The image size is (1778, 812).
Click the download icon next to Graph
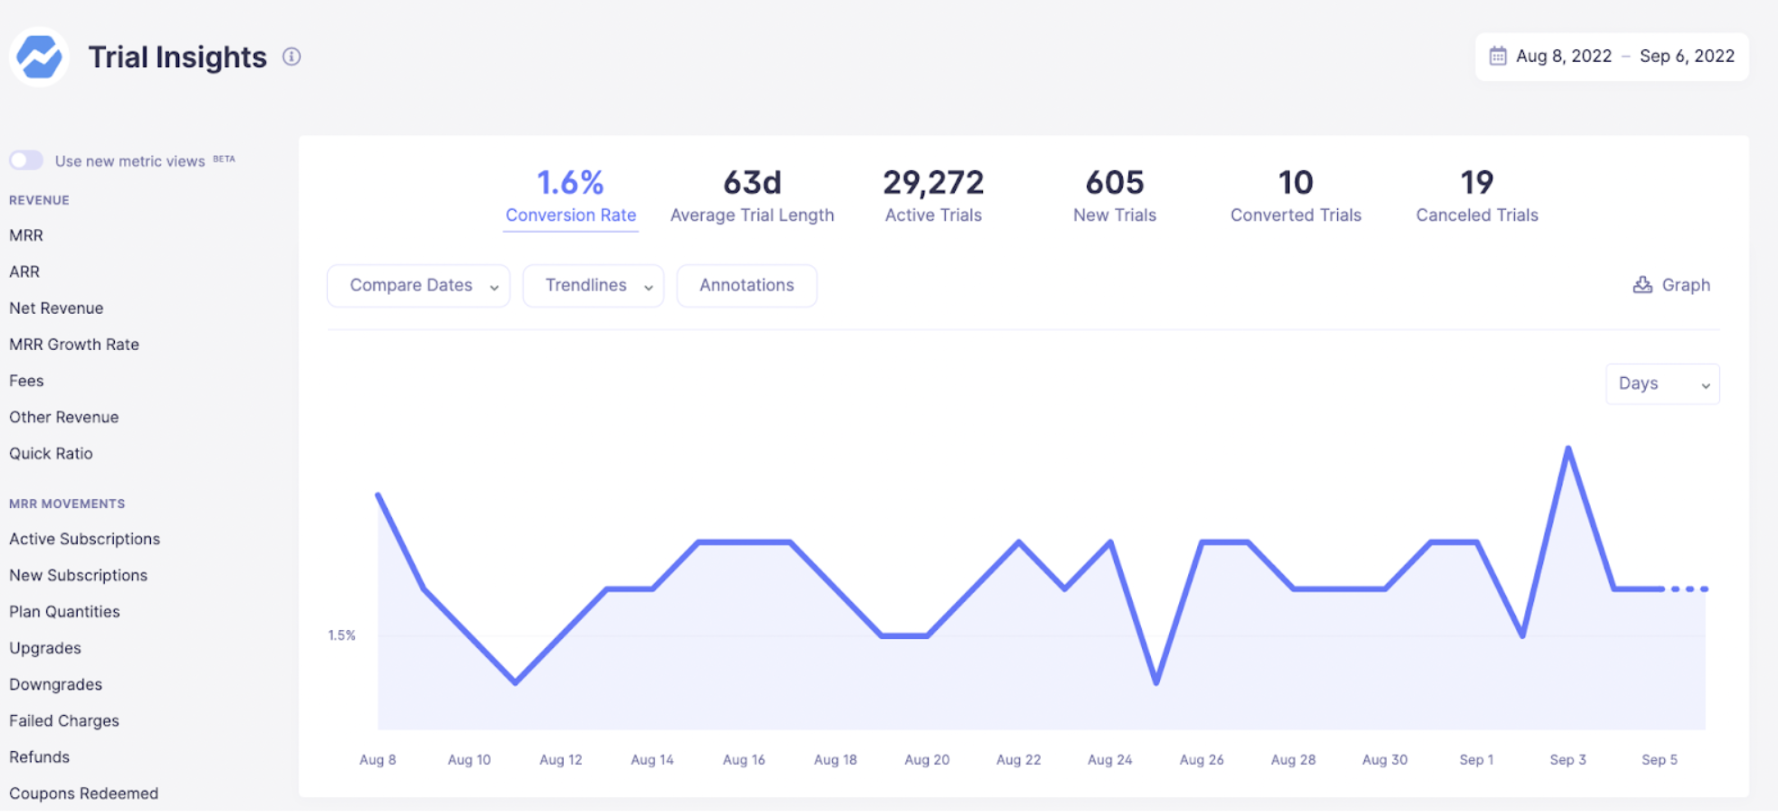point(1642,285)
